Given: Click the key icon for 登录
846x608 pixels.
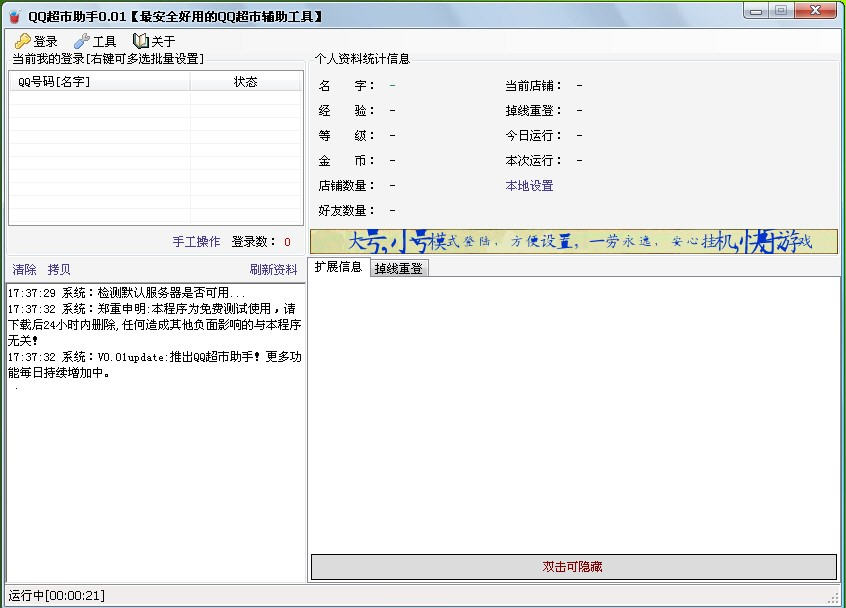Looking at the screenshot, I should click(x=22, y=41).
